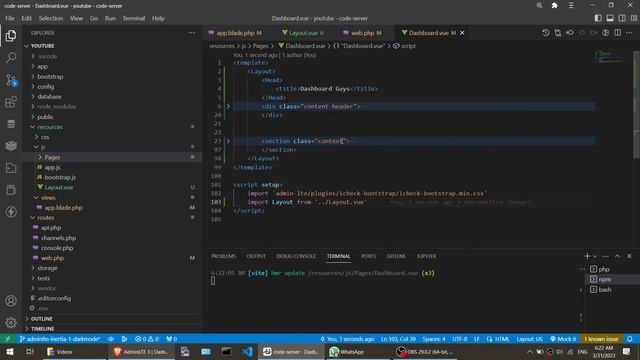The height and width of the screenshot is (360, 640).
Task: Open the Explorer view in activity bar
Action: (11, 36)
